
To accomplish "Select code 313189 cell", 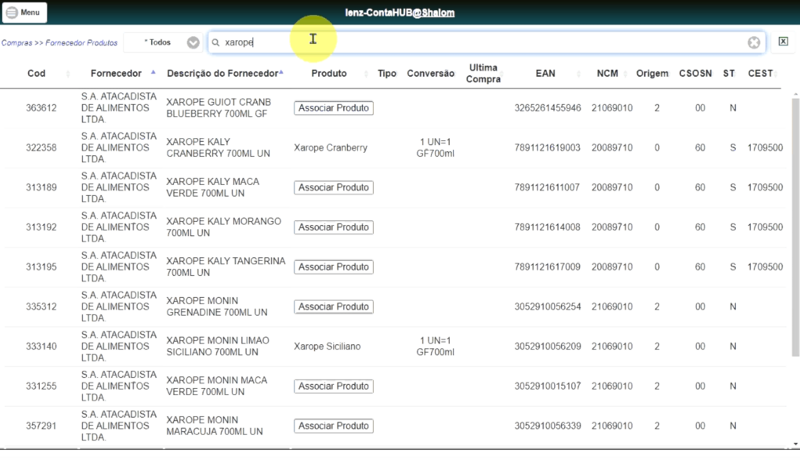I will (41, 188).
